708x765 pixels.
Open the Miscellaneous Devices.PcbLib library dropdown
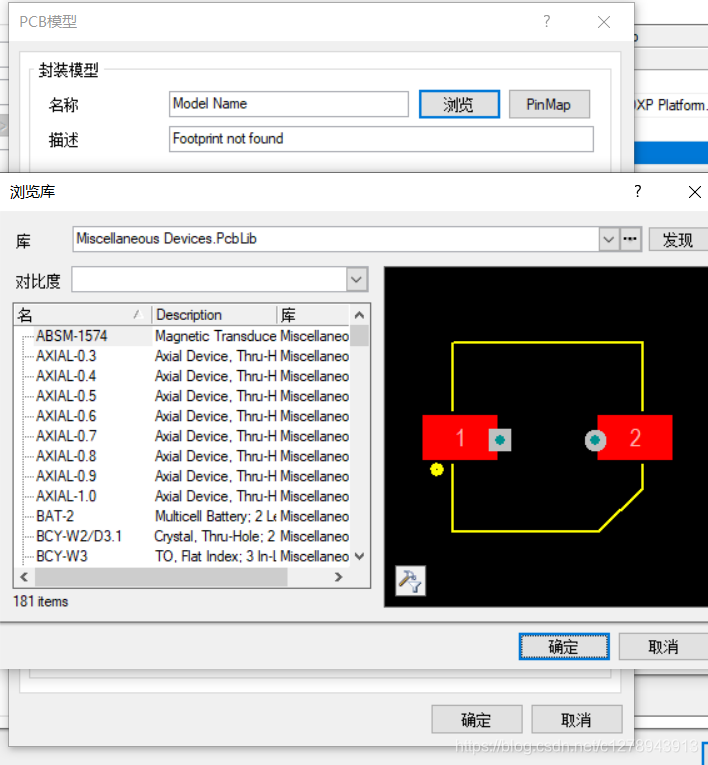click(x=609, y=239)
